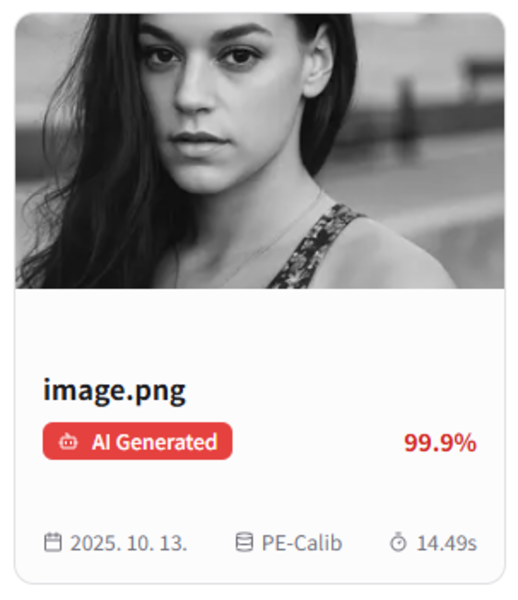Click the empty space between badge and percentage
Screen dimensions: 518x600
click(x=318, y=442)
